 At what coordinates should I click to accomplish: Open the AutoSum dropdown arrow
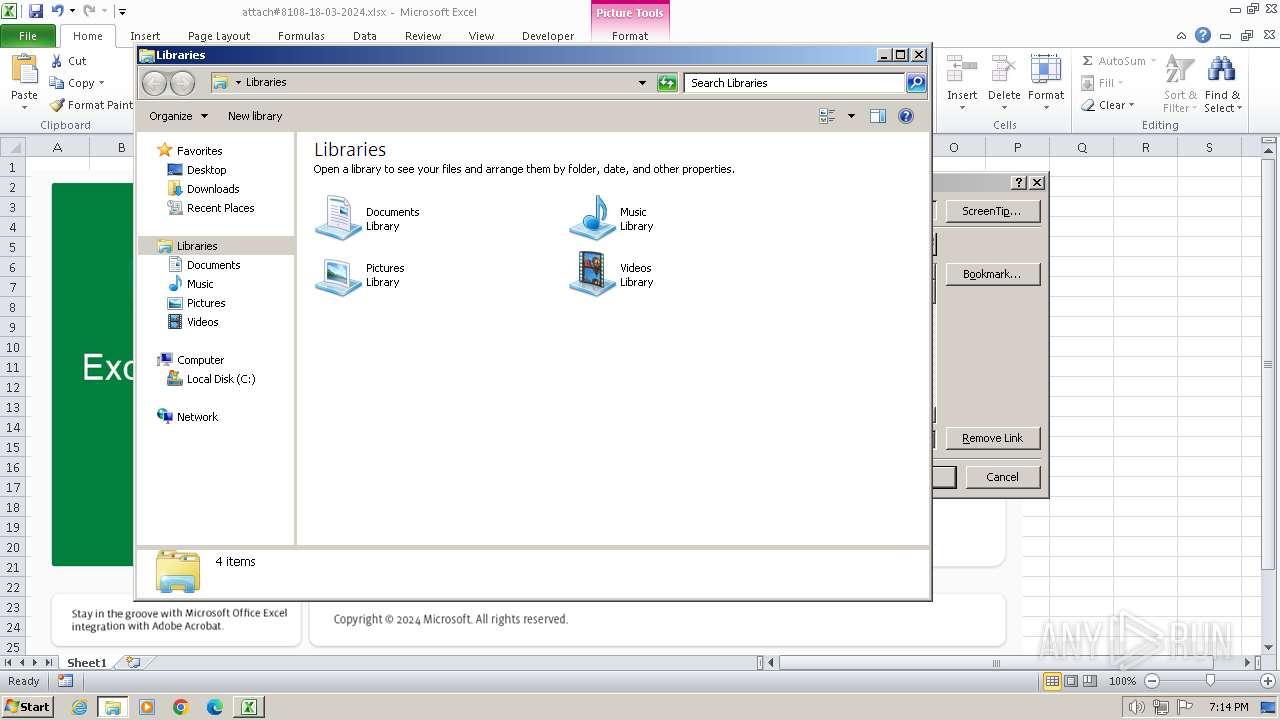coord(1152,61)
